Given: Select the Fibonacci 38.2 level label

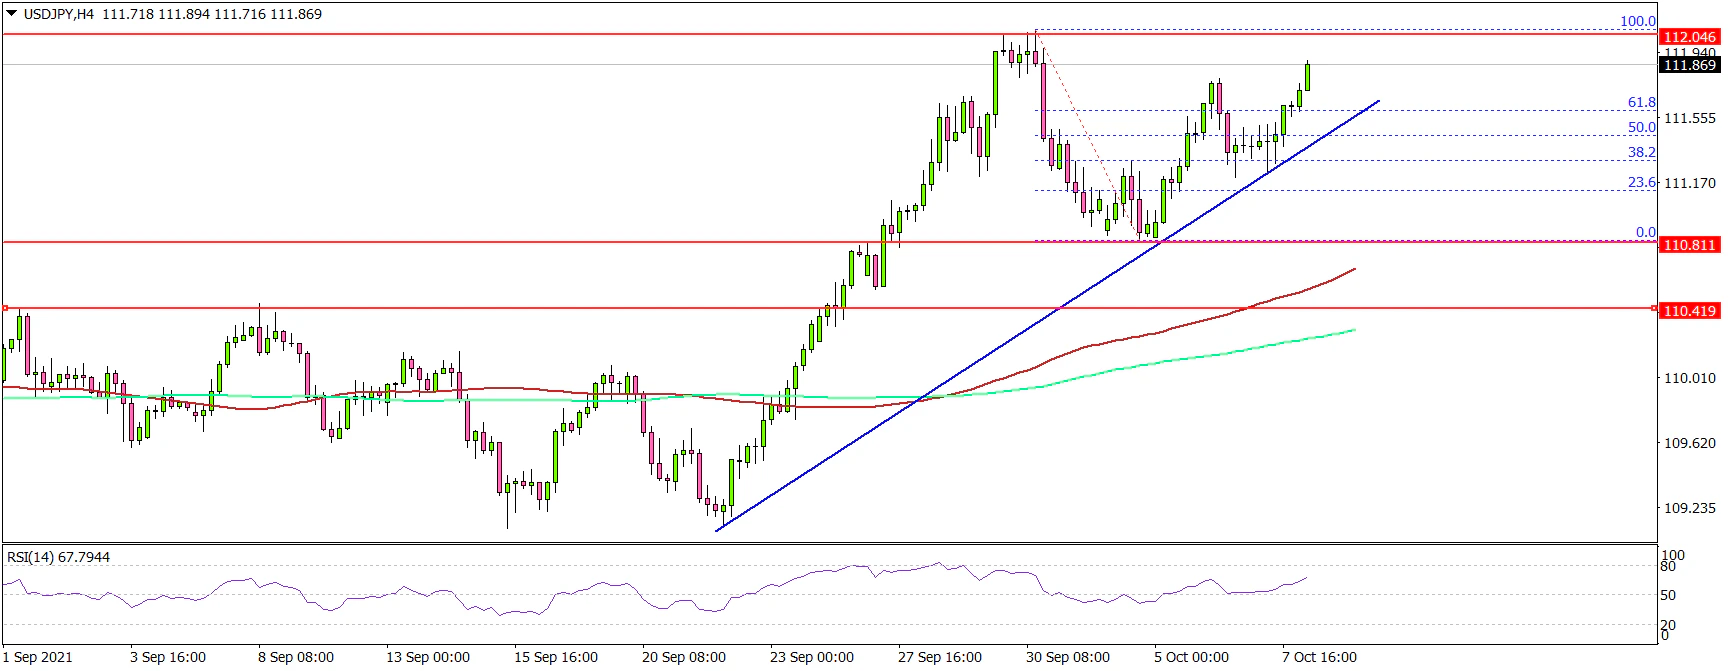Looking at the screenshot, I should point(1641,152).
